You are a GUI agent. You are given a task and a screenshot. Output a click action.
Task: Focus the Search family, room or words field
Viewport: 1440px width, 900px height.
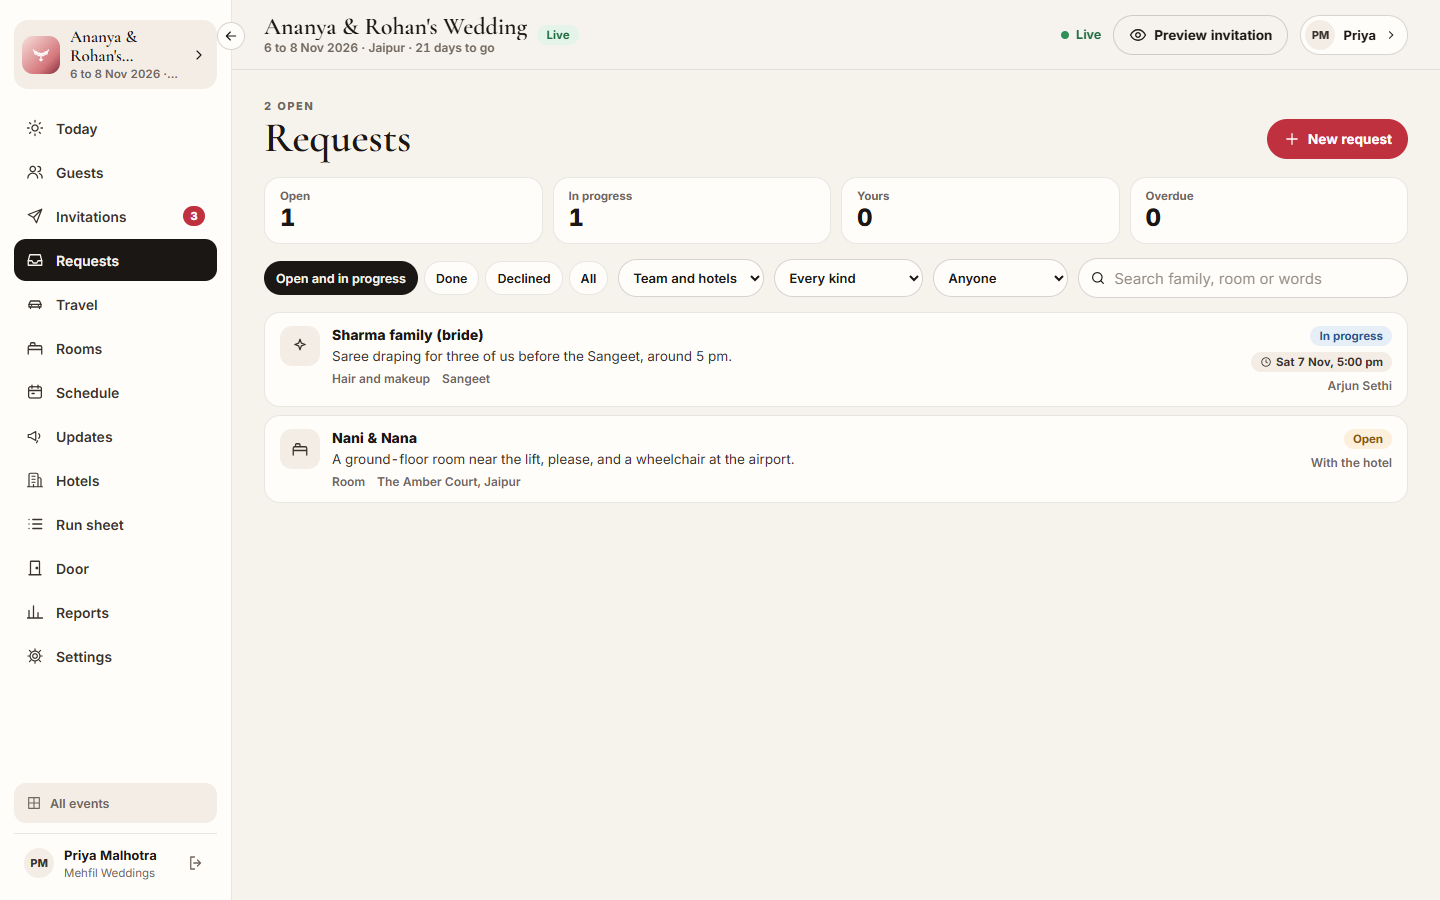coord(1242,278)
